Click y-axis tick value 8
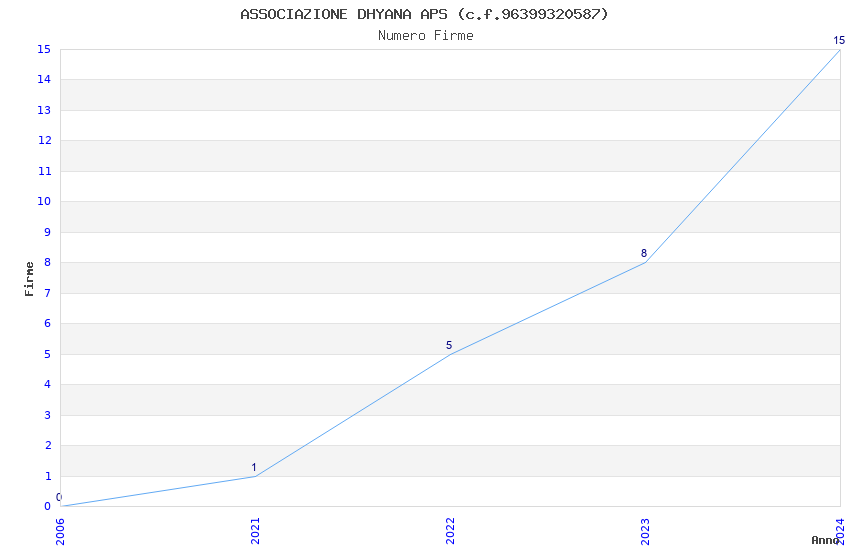 pyautogui.click(x=48, y=262)
